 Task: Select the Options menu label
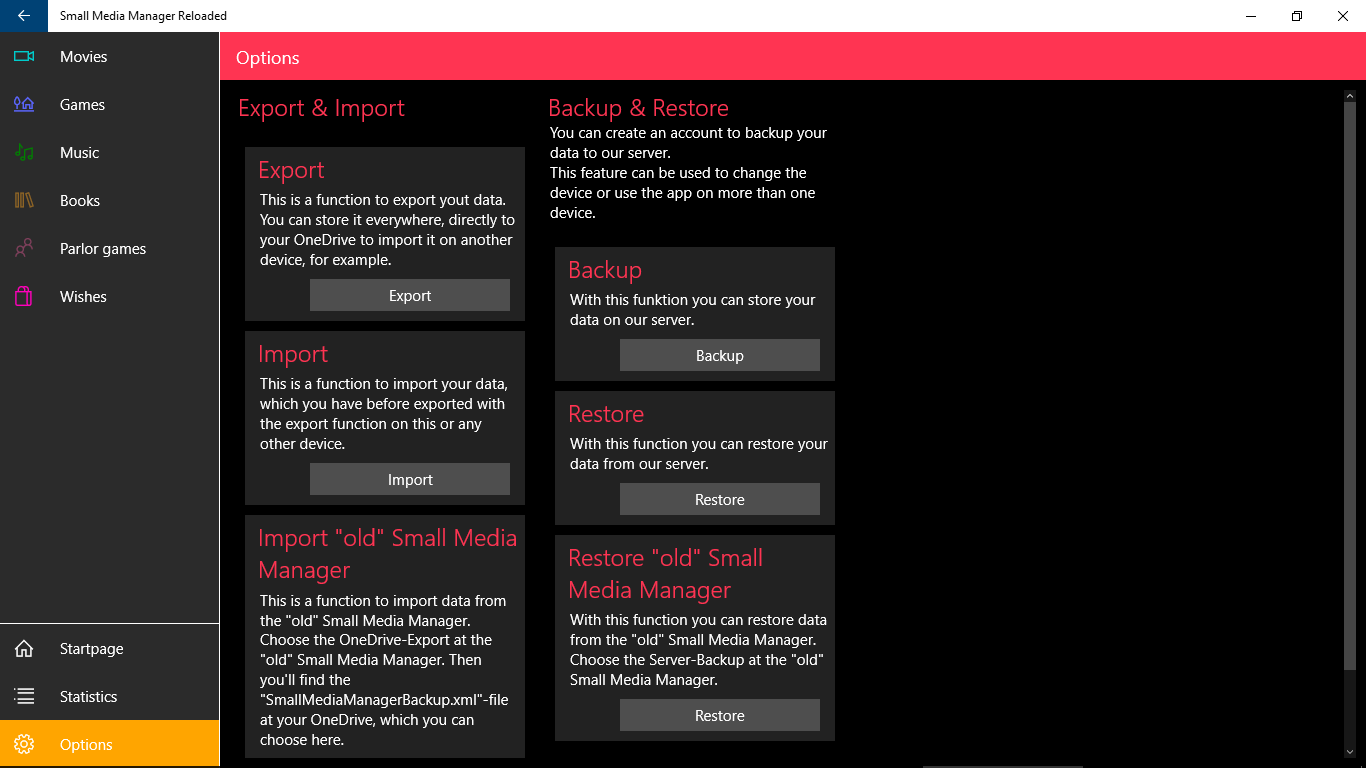(x=86, y=744)
